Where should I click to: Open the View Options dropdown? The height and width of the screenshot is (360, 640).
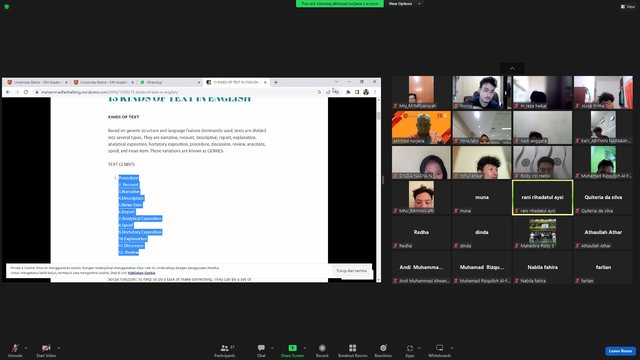pyautogui.click(x=404, y=4)
